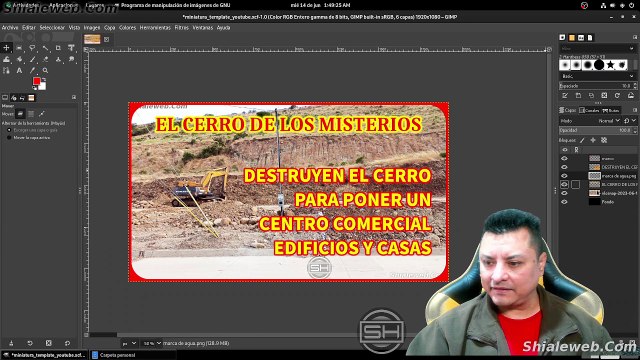
Task: Switch to Images tab in left dock
Action: tap(31, 98)
